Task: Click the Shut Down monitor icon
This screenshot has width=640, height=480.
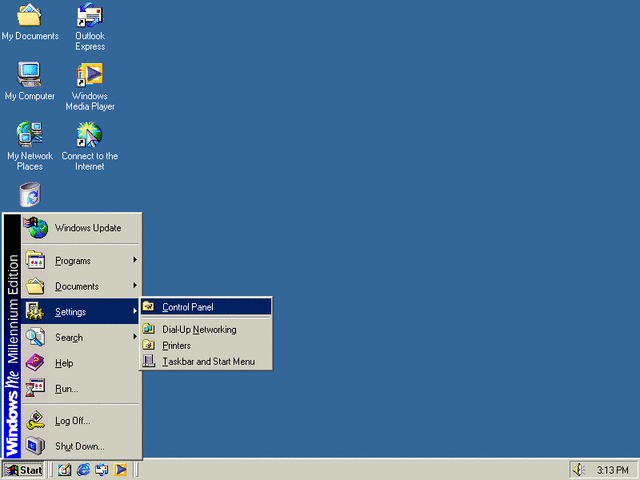Action: click(x=35, y=446)
